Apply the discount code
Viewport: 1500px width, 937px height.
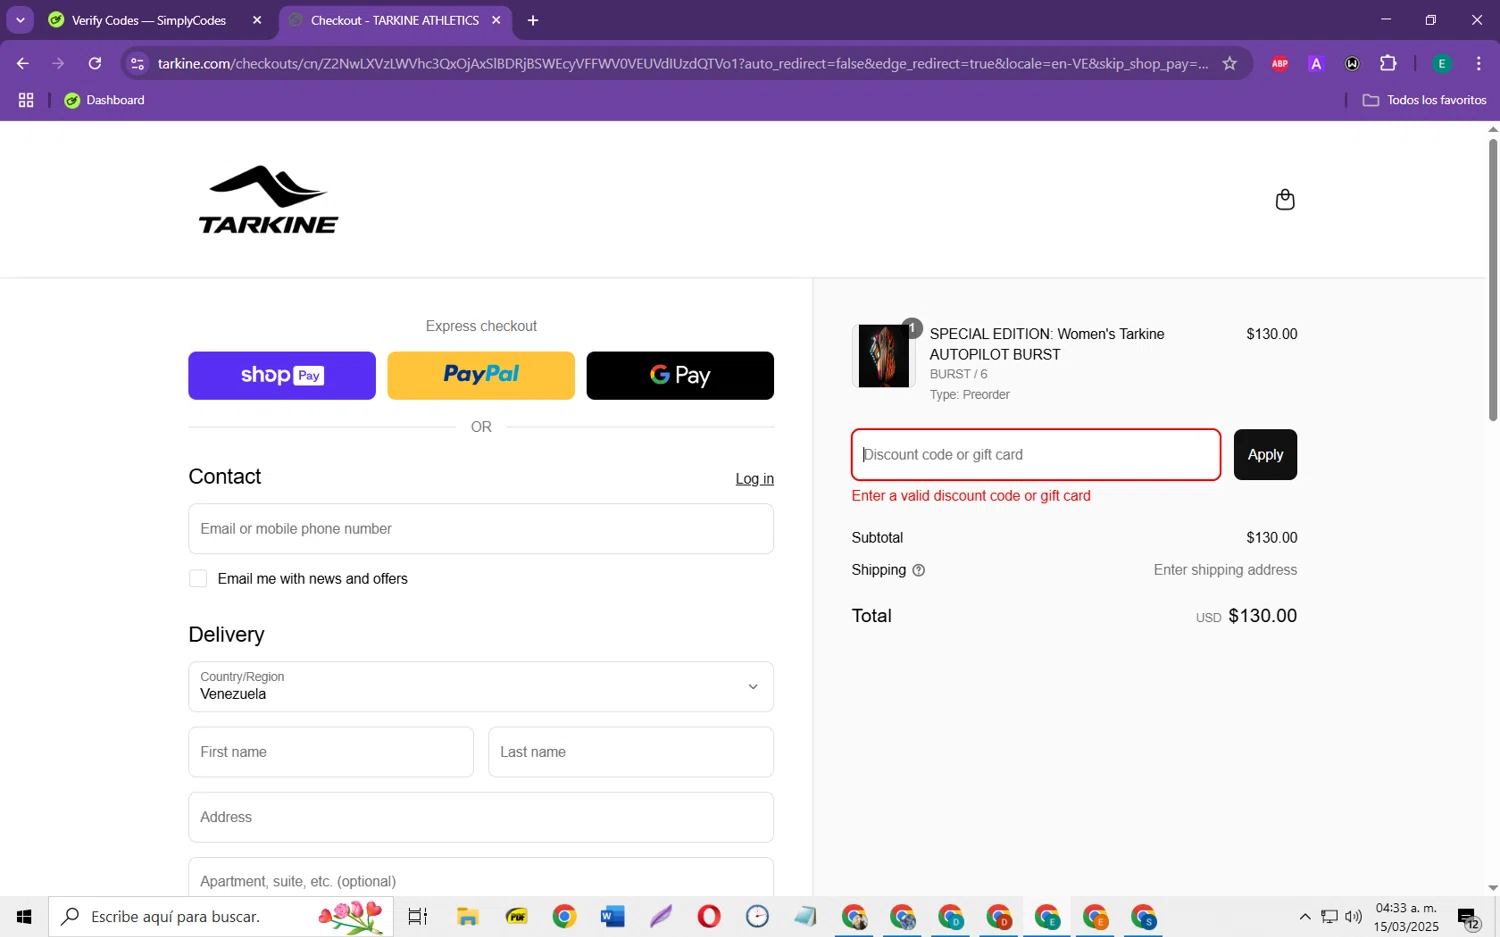click(1265, 454)
